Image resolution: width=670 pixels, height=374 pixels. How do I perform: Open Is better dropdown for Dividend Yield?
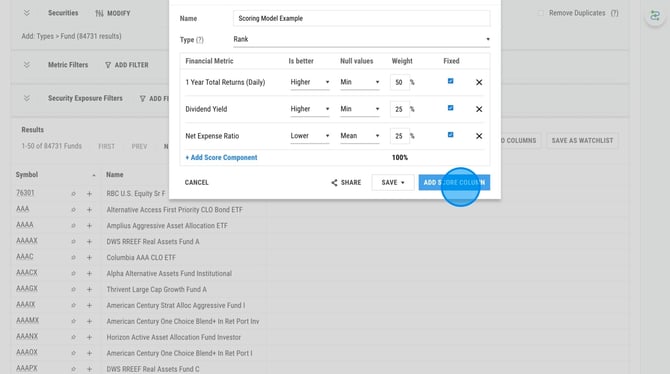click(310, 109)
